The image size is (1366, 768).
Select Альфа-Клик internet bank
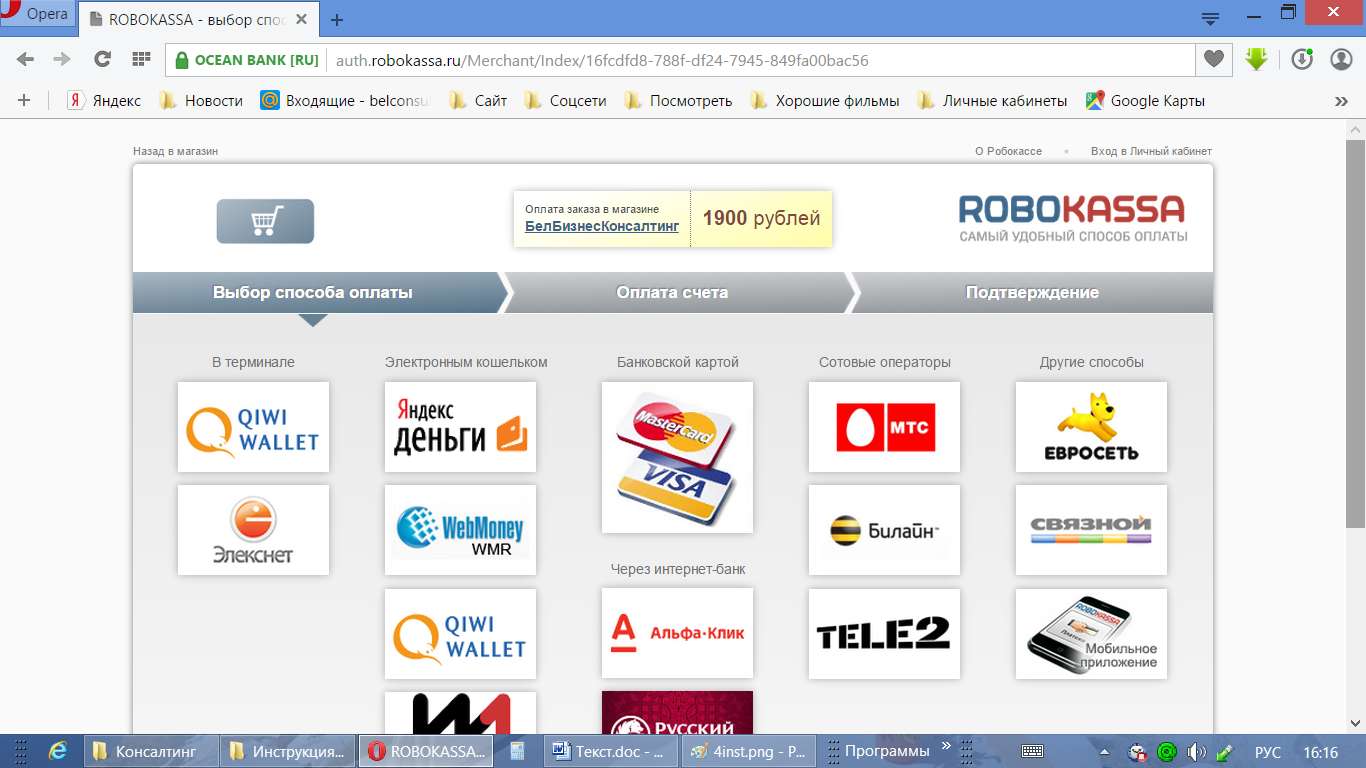pyautogui.click(x=677, y=634)
